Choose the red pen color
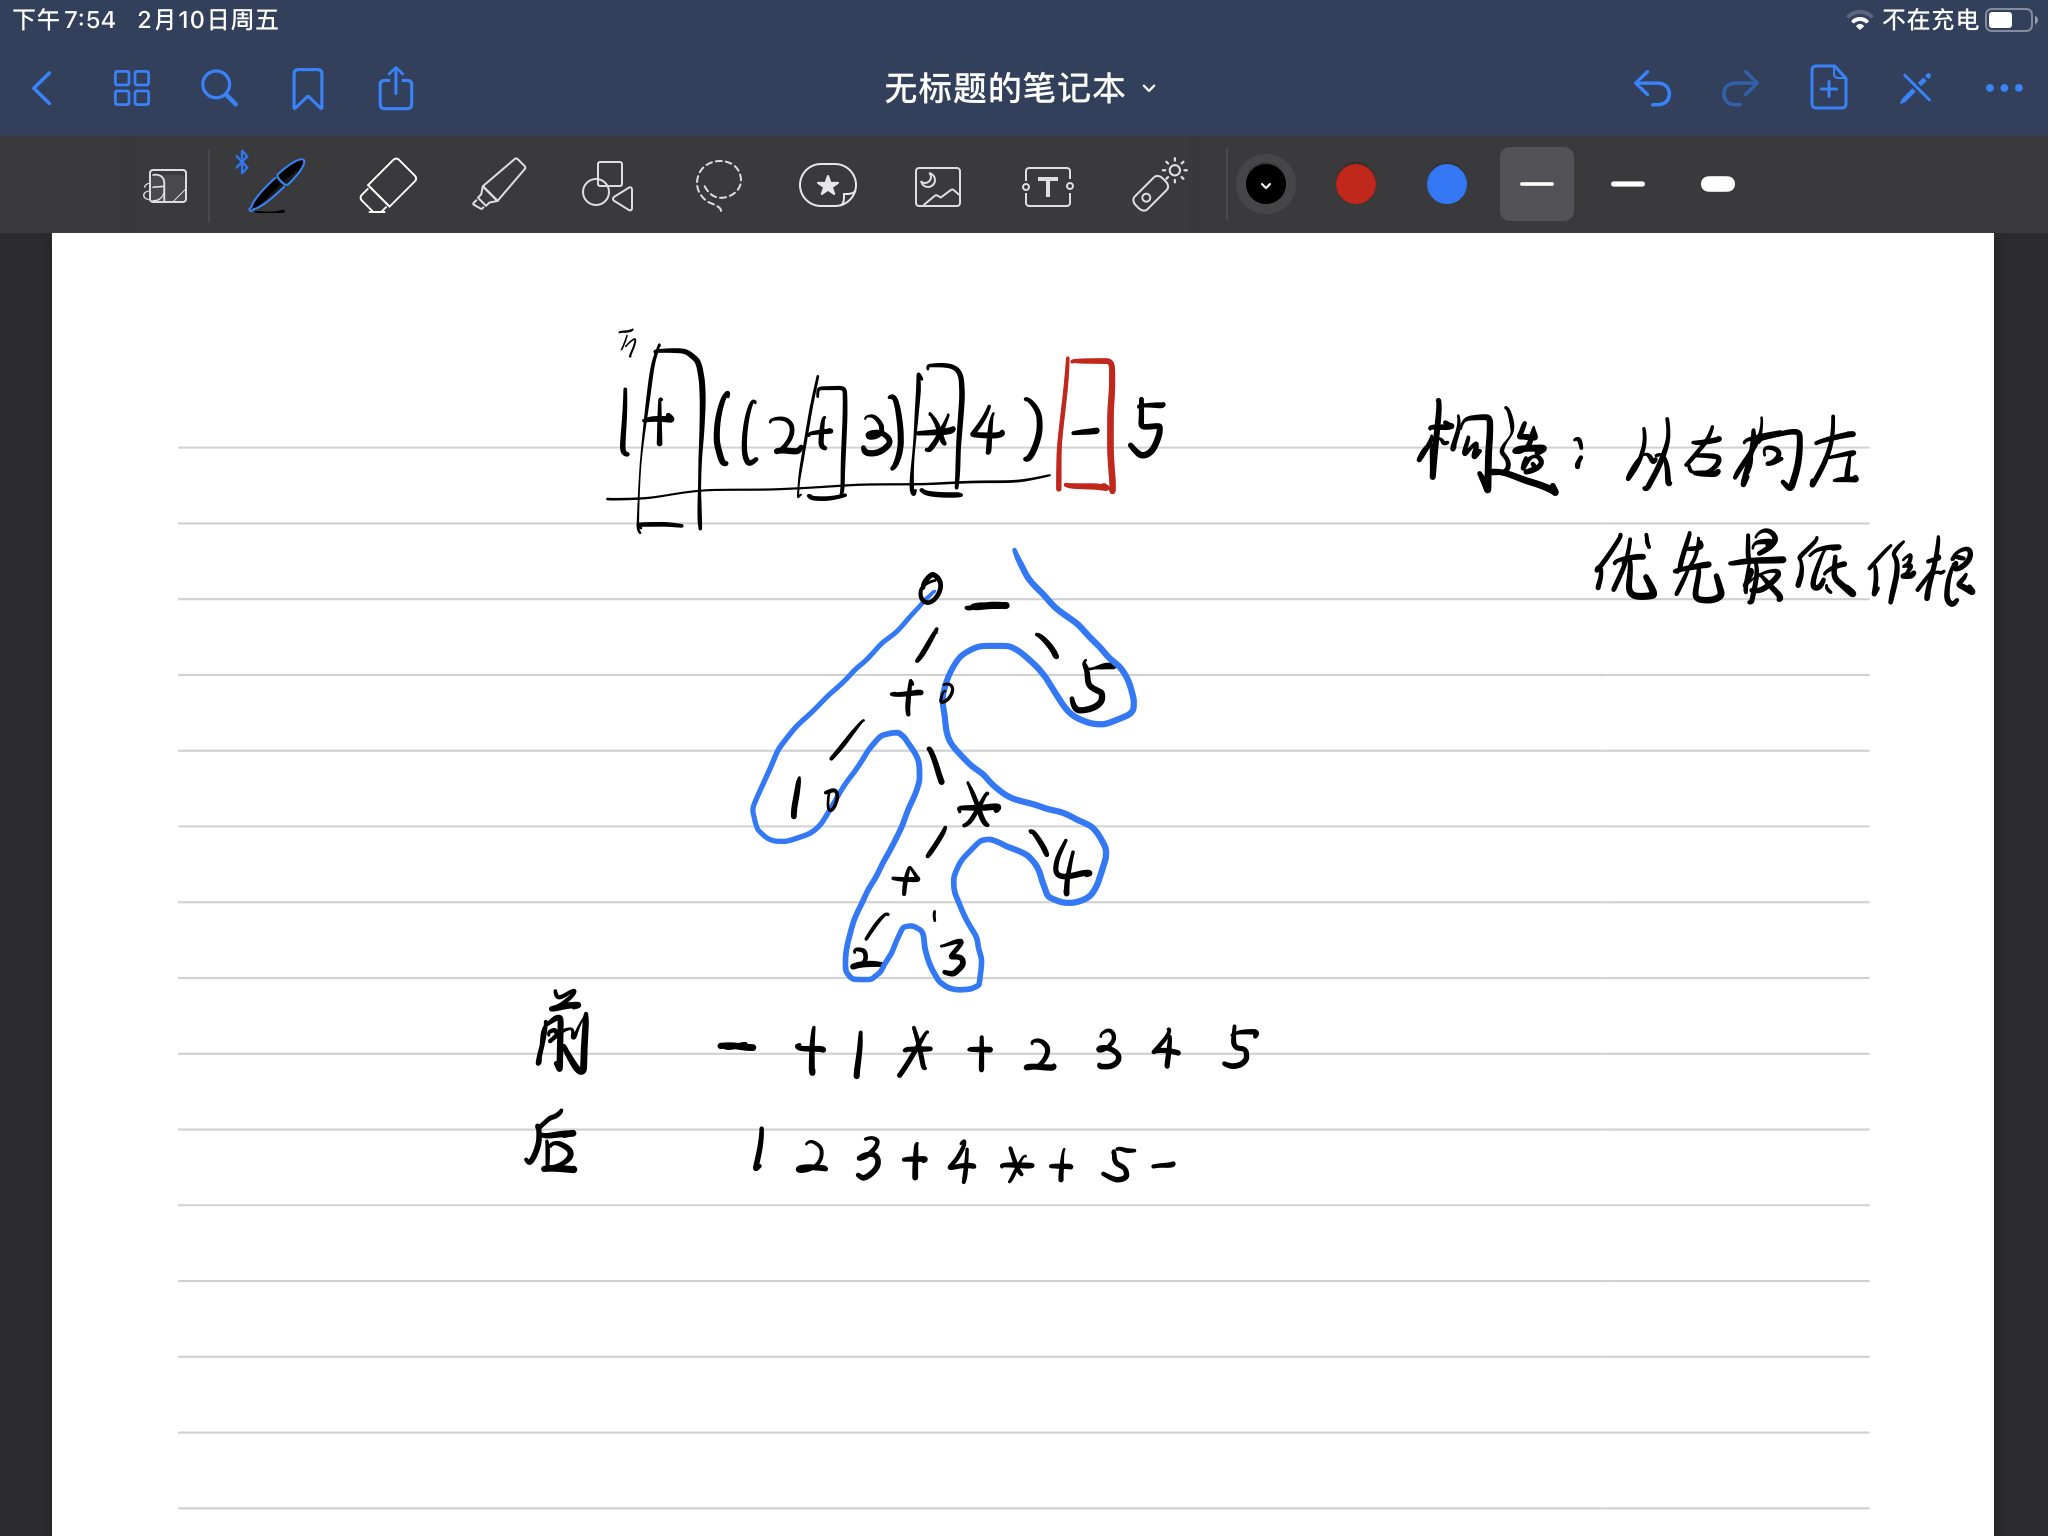Image resolution: width=2048 pixels, height=1536 pixels. (x=1355, y=185)
